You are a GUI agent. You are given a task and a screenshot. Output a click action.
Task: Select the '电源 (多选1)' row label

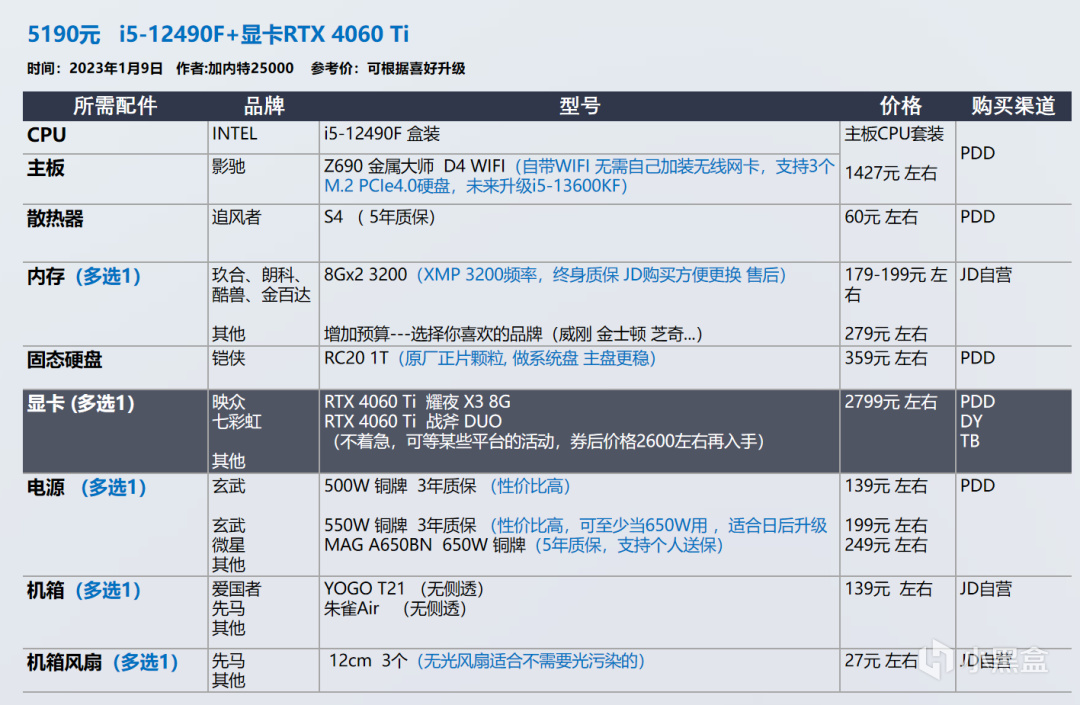point(86,487)
